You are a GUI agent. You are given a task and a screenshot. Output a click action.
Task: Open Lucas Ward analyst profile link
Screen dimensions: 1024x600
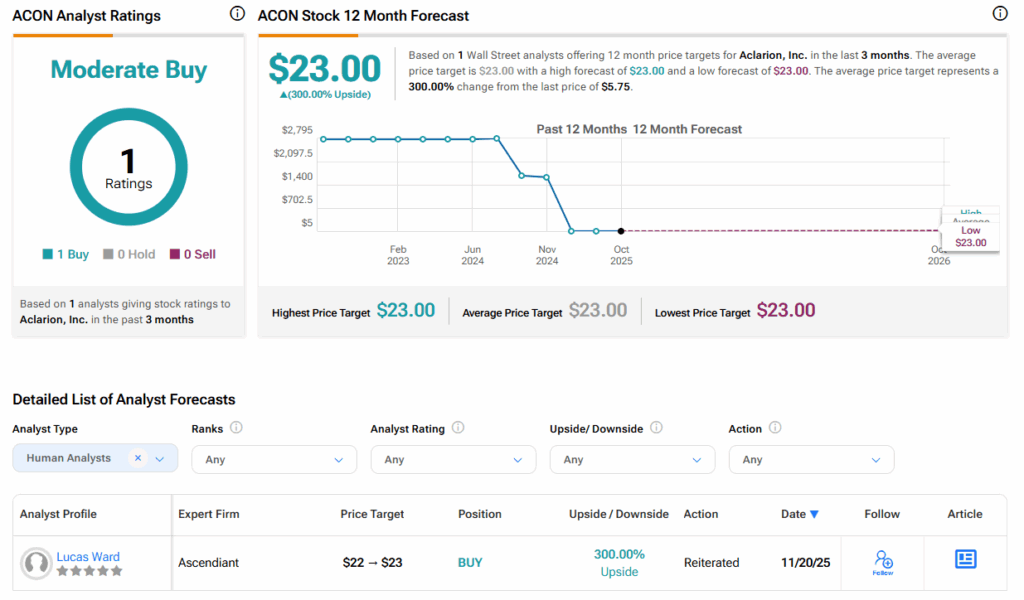coord(88,557)
